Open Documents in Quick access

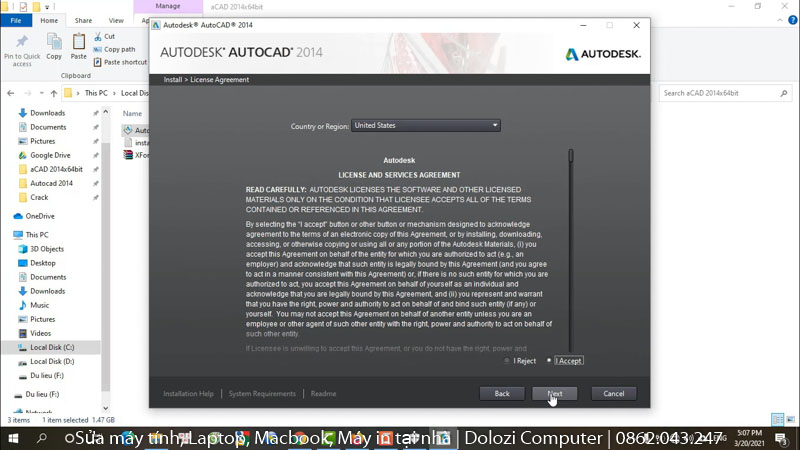pyautogui.click(x=48, y=127)
